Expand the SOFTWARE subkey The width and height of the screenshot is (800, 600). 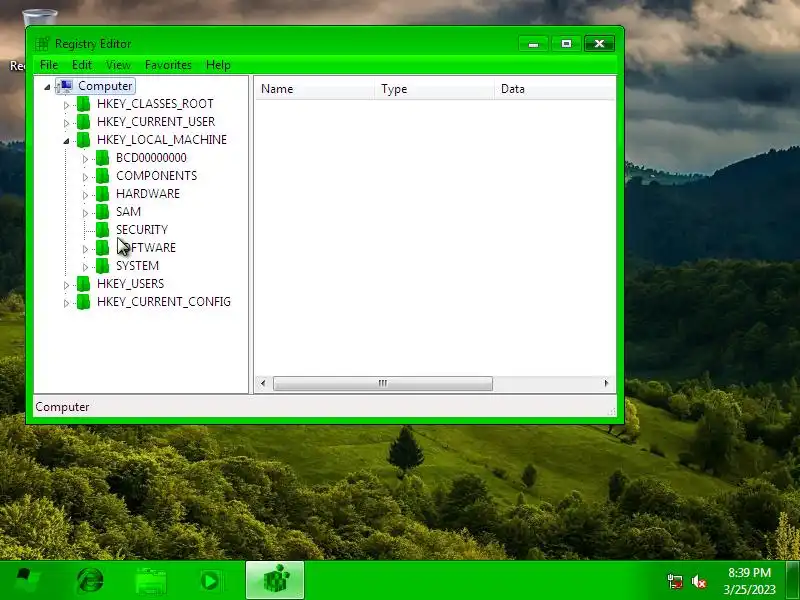(85, 249)
